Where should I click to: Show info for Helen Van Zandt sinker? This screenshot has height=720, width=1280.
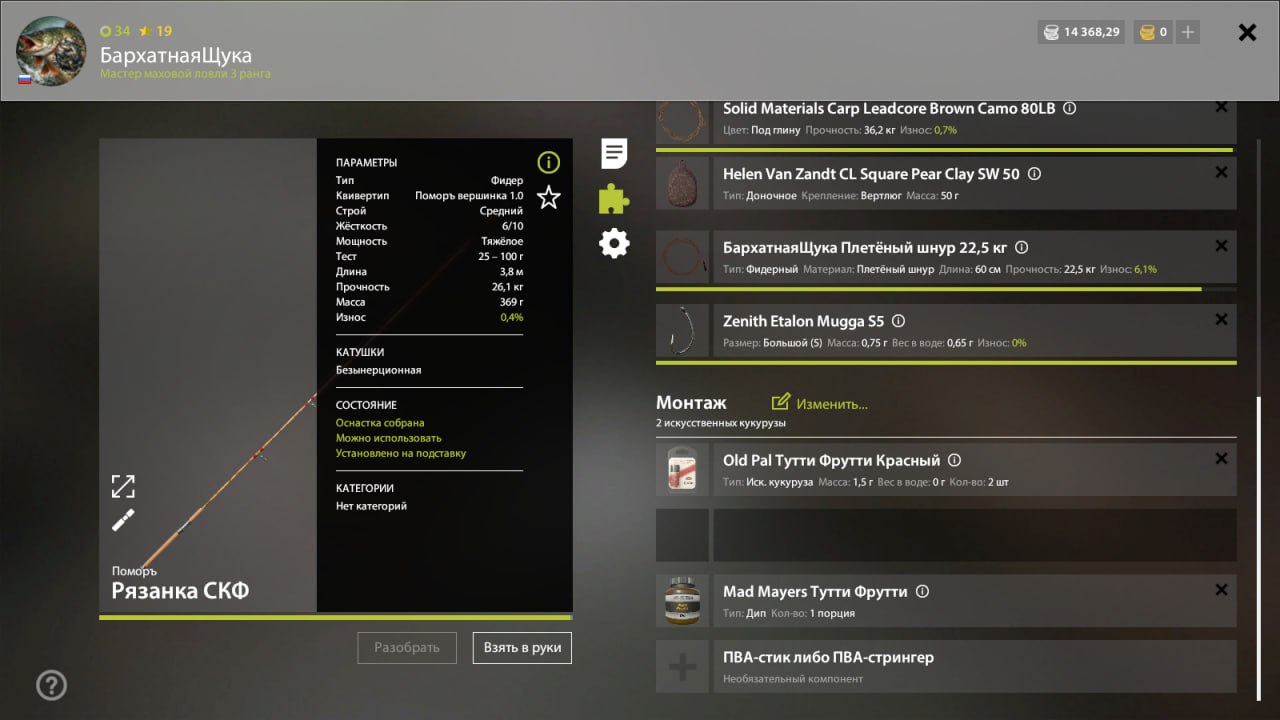coord(1034,174)
